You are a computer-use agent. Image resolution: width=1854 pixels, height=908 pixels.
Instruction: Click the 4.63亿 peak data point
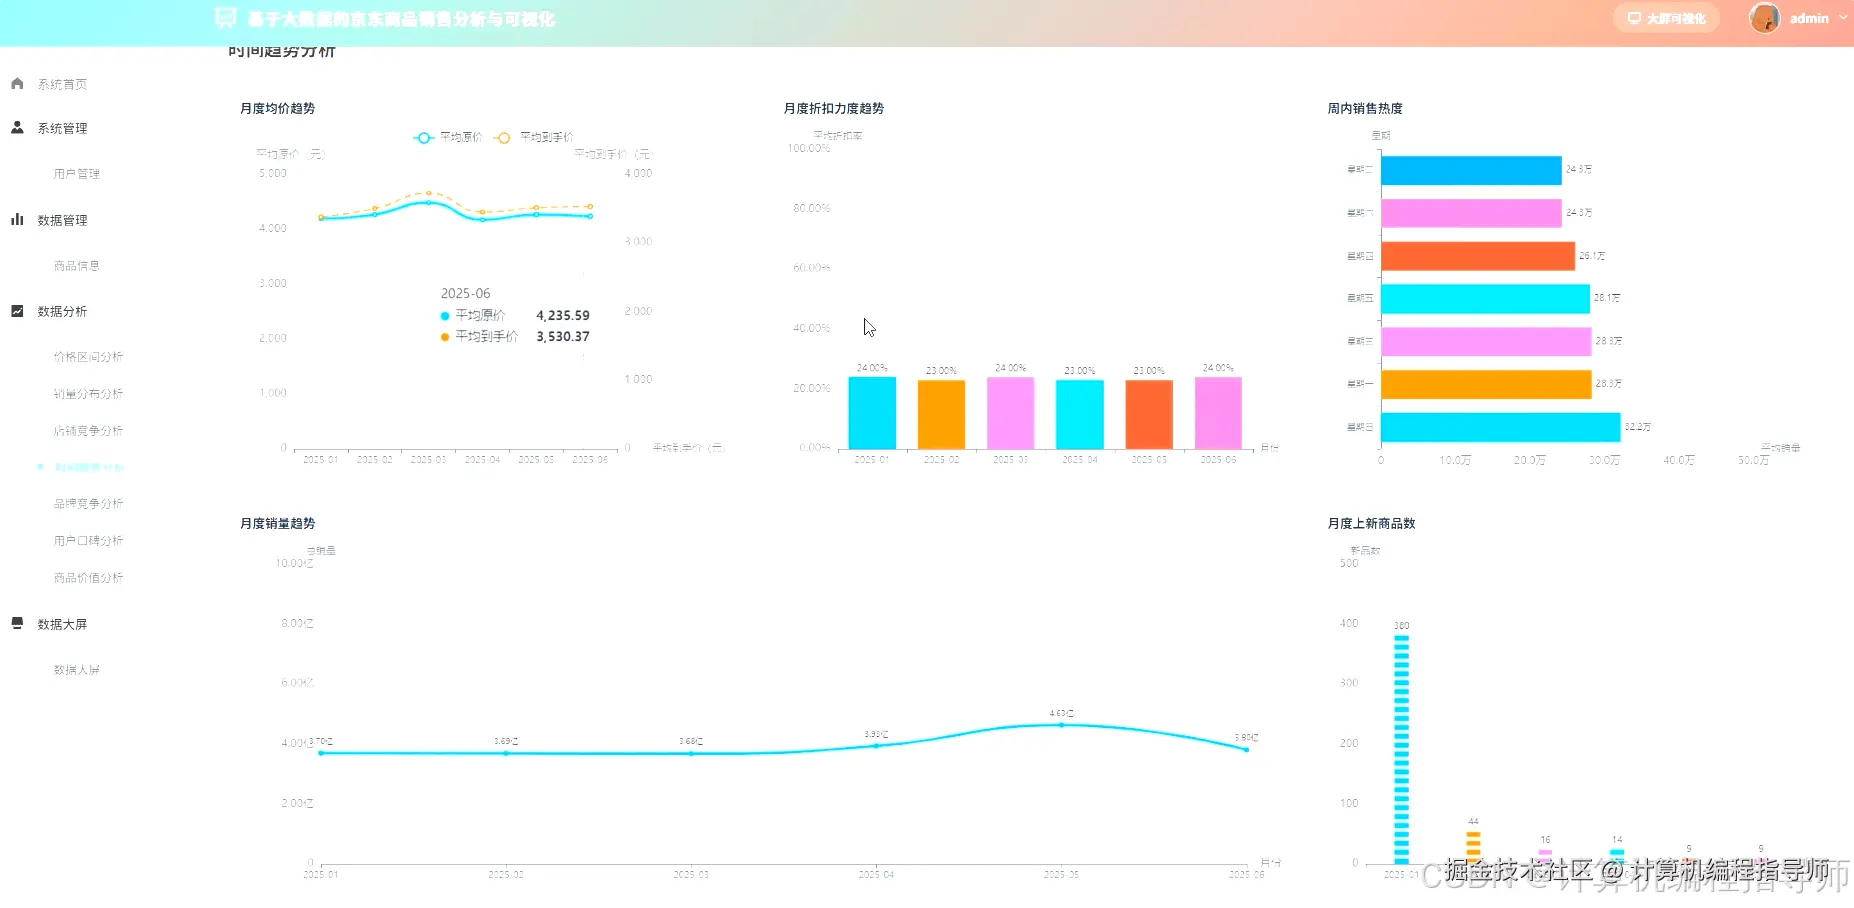[1061, 725]
